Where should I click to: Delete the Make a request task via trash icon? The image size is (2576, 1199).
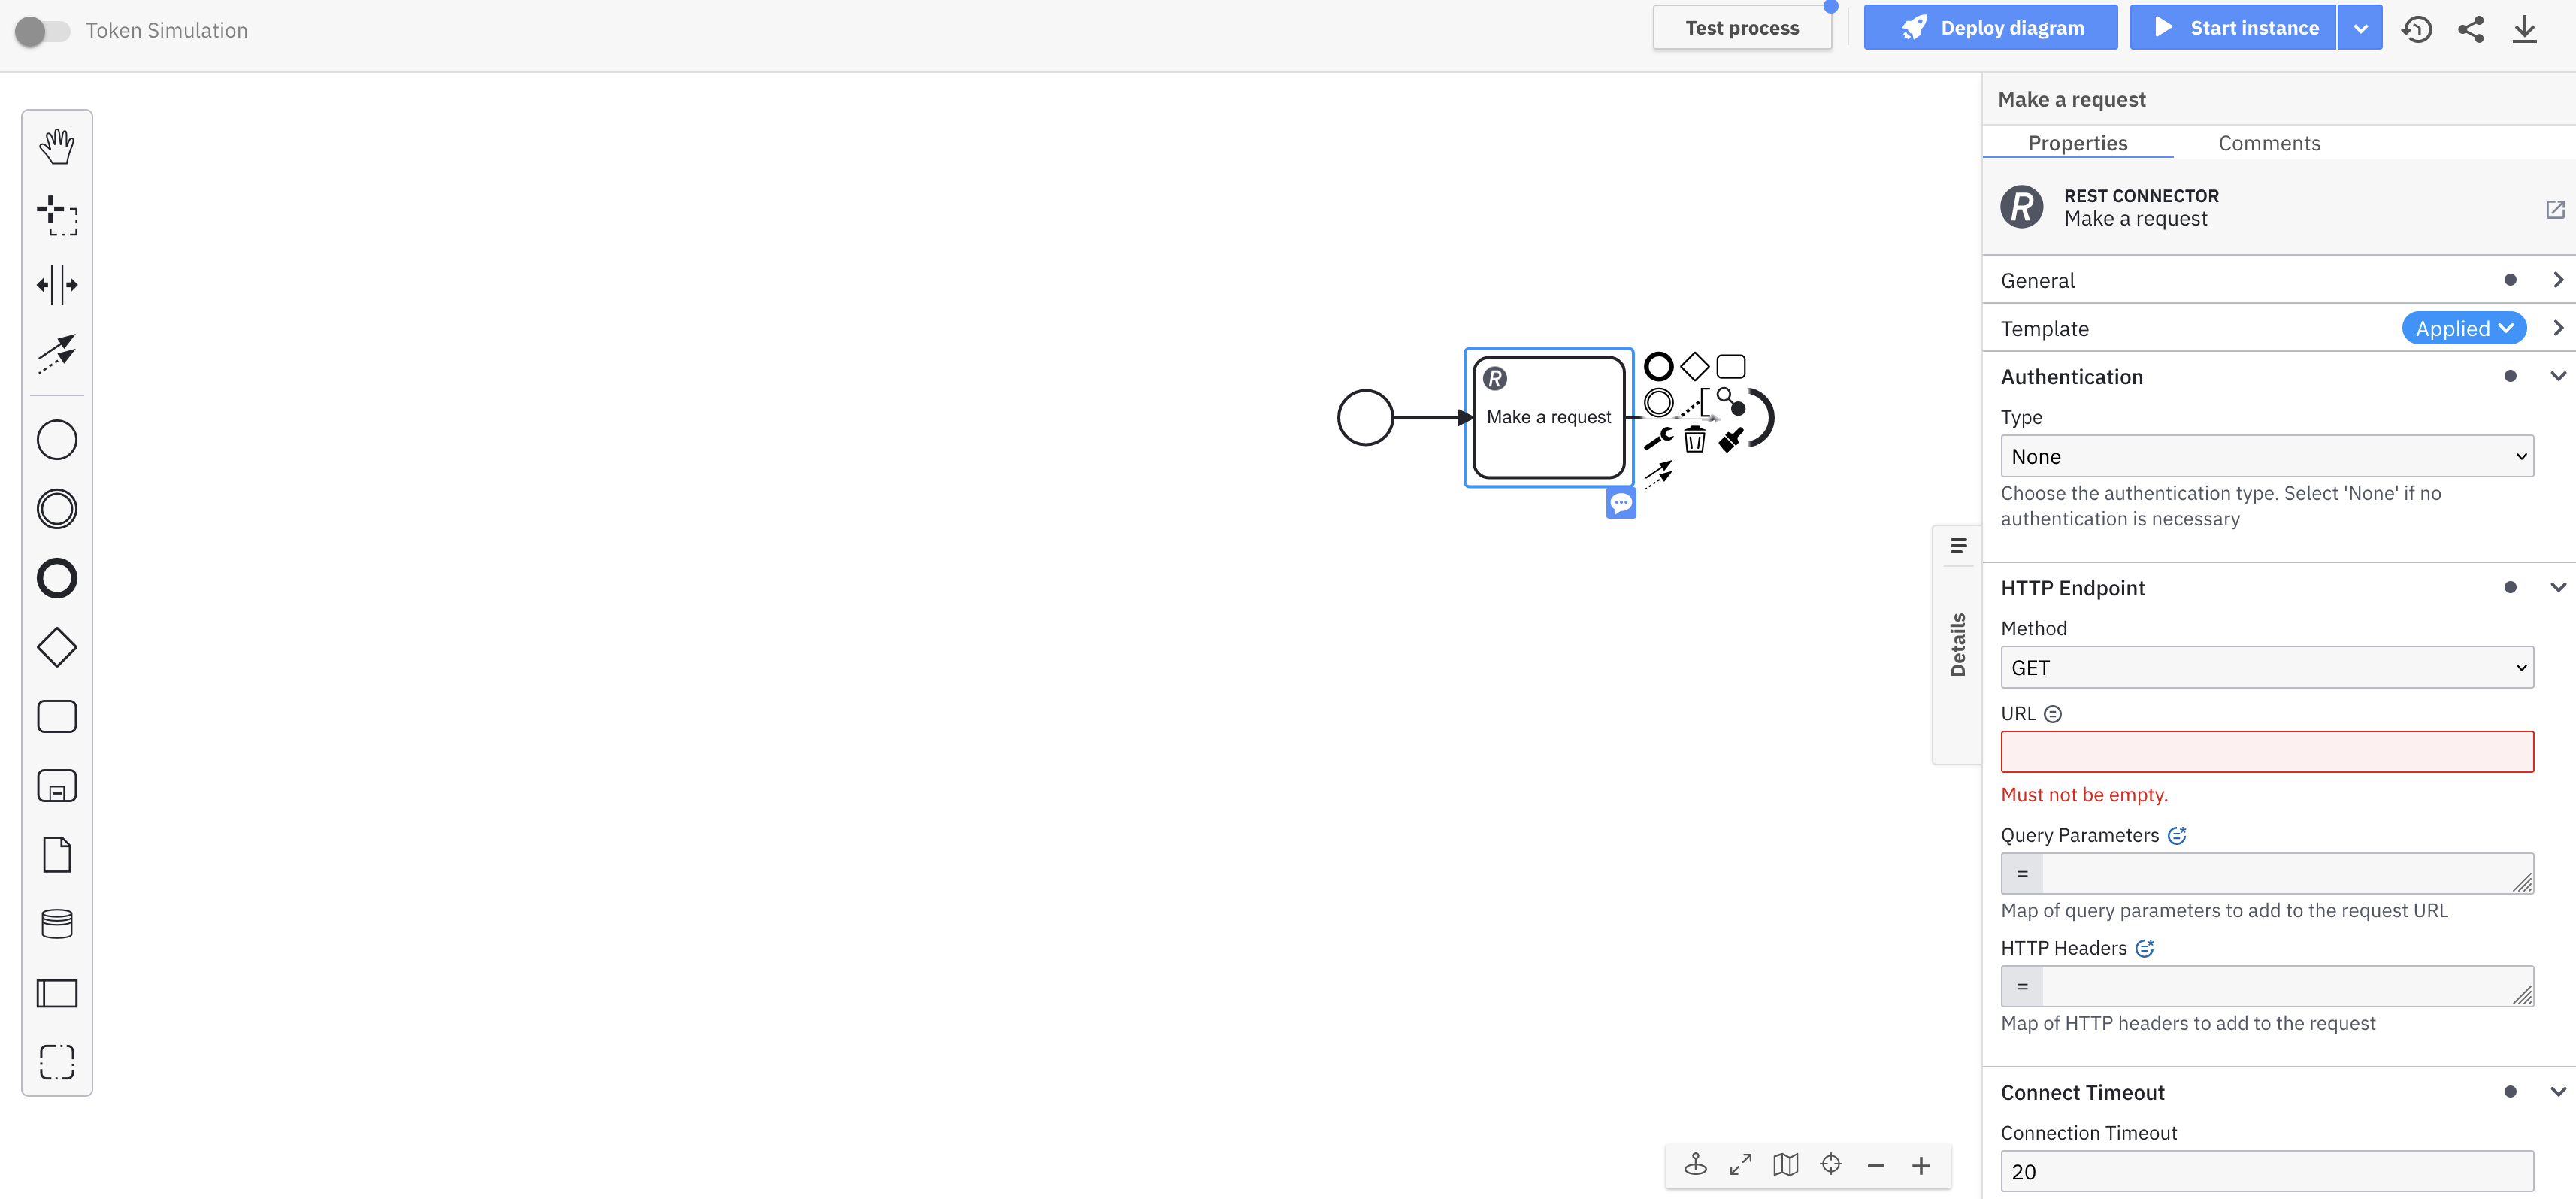click(1695, 439)
